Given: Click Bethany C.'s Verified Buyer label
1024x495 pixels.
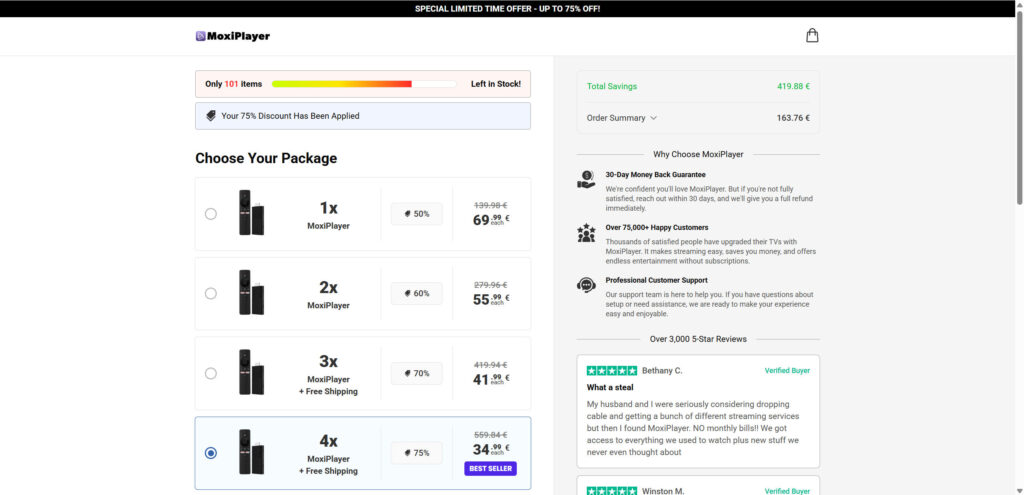Looking at the screenshot, I should point(787,370).
